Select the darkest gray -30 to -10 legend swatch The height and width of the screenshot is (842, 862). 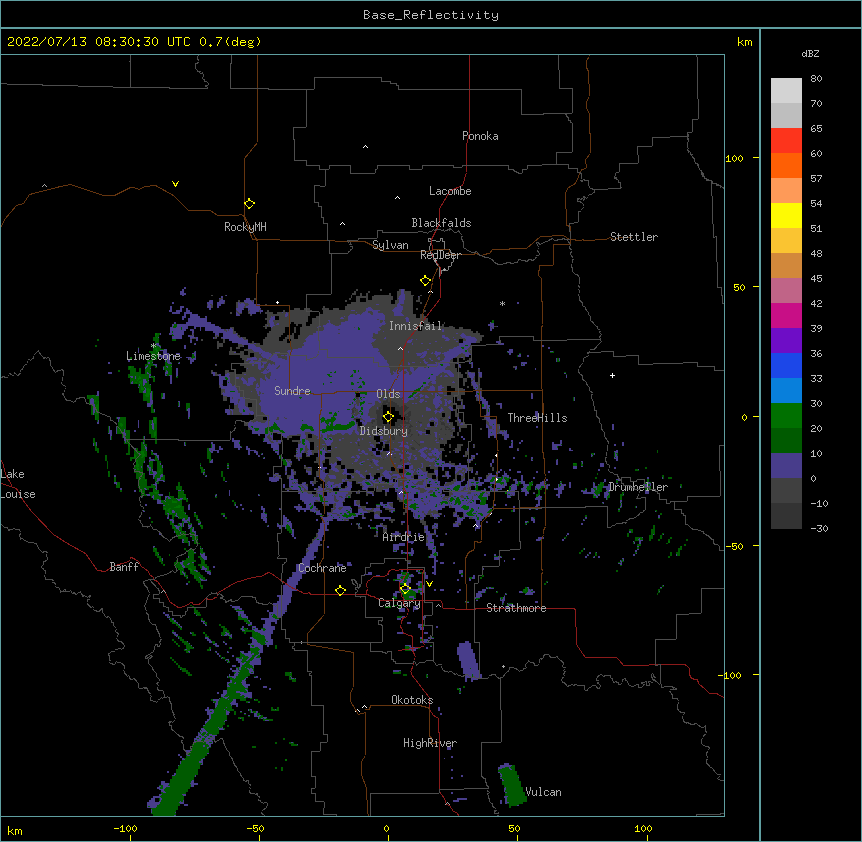coord(786,516)
